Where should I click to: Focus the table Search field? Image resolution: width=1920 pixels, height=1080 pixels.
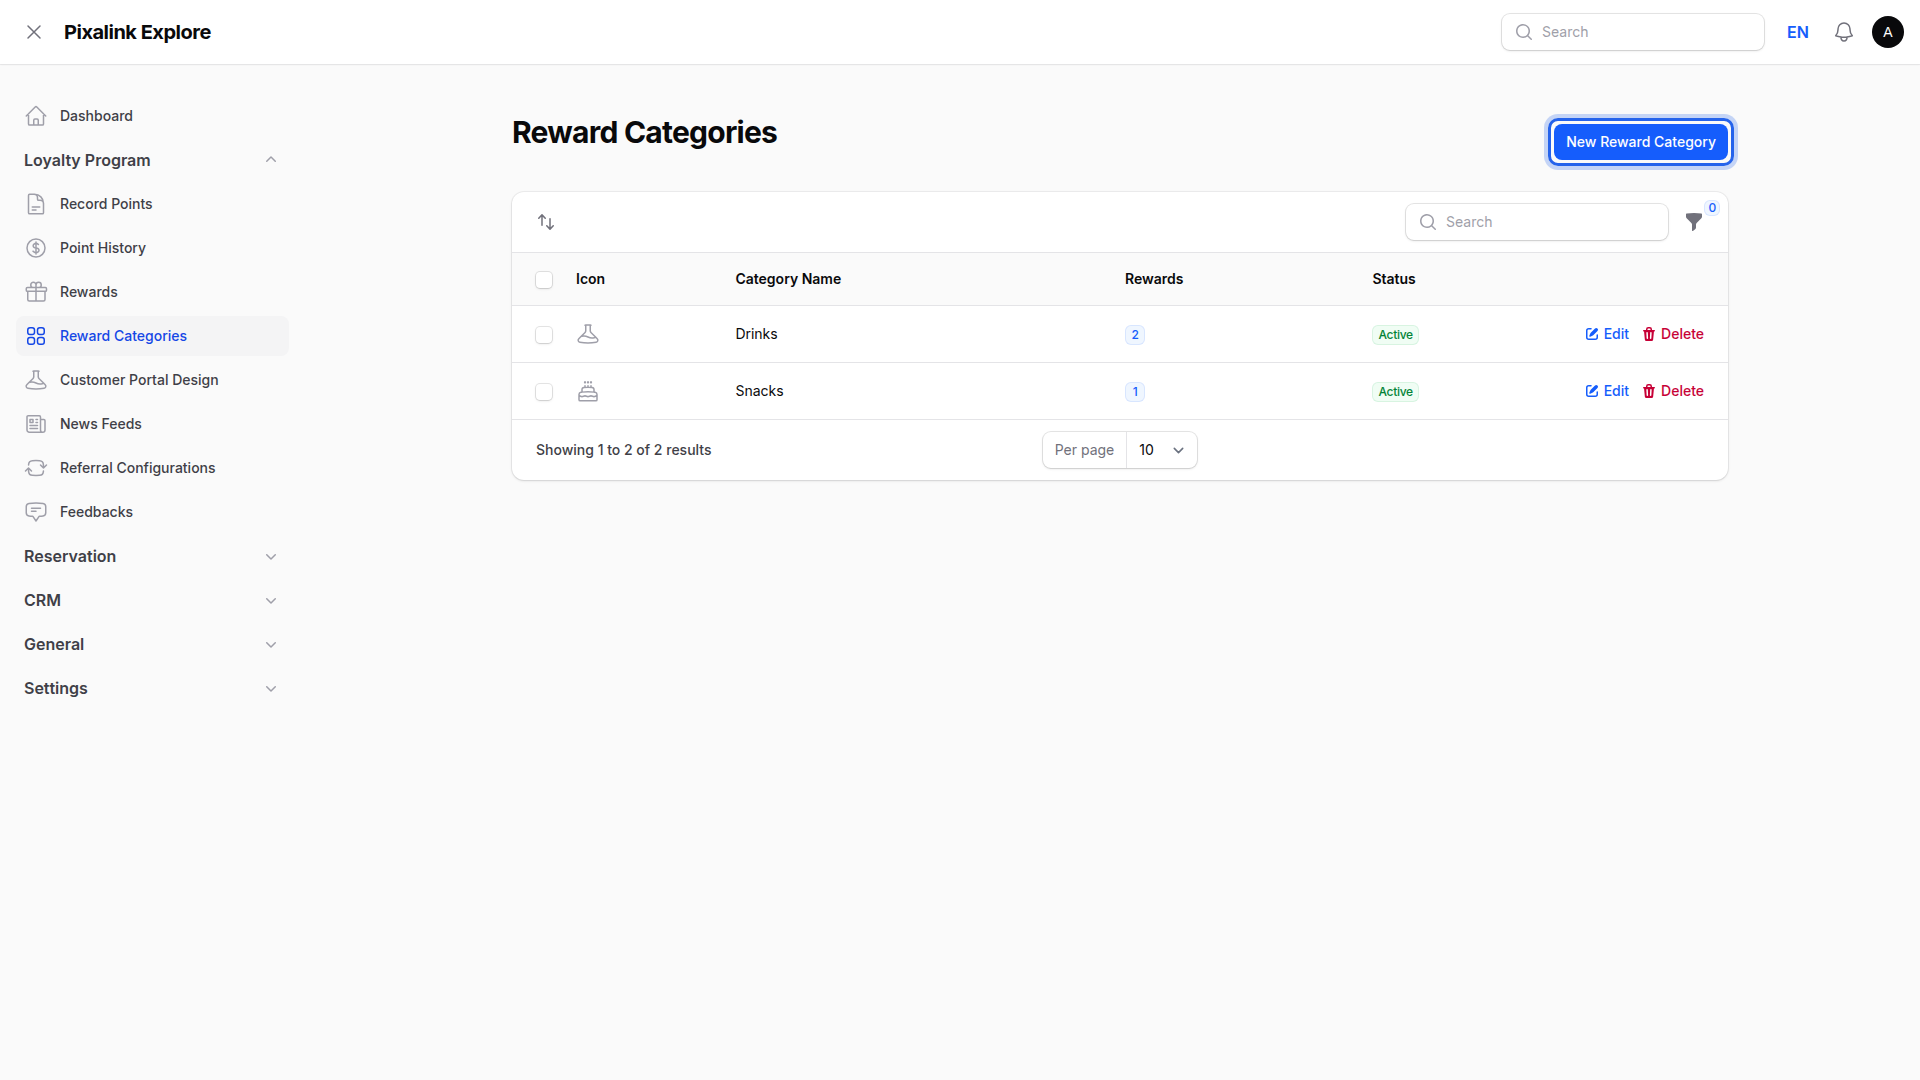(1537, 222)
